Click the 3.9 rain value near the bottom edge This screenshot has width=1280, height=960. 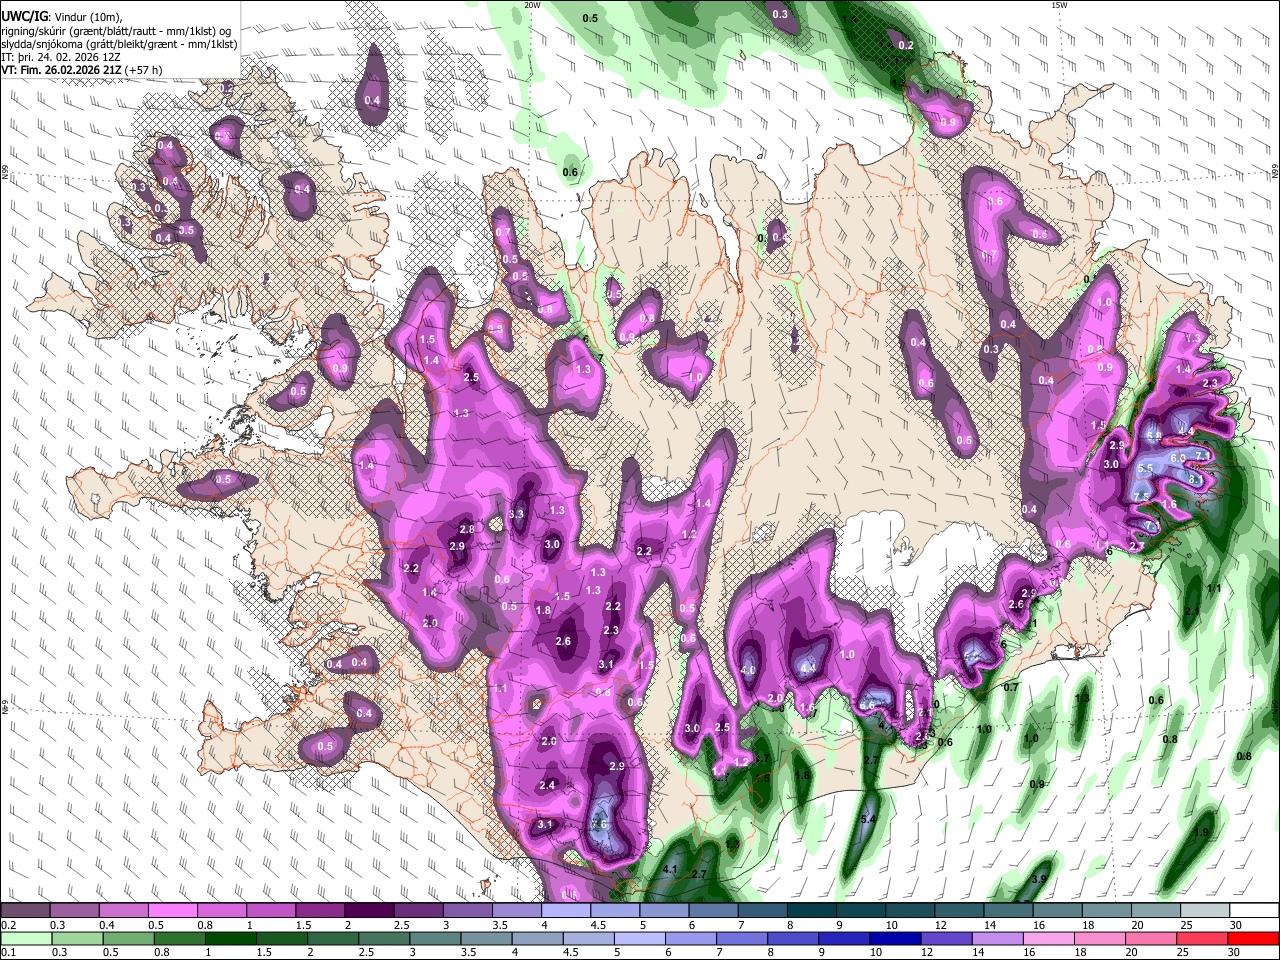(x=1039, y=880)
